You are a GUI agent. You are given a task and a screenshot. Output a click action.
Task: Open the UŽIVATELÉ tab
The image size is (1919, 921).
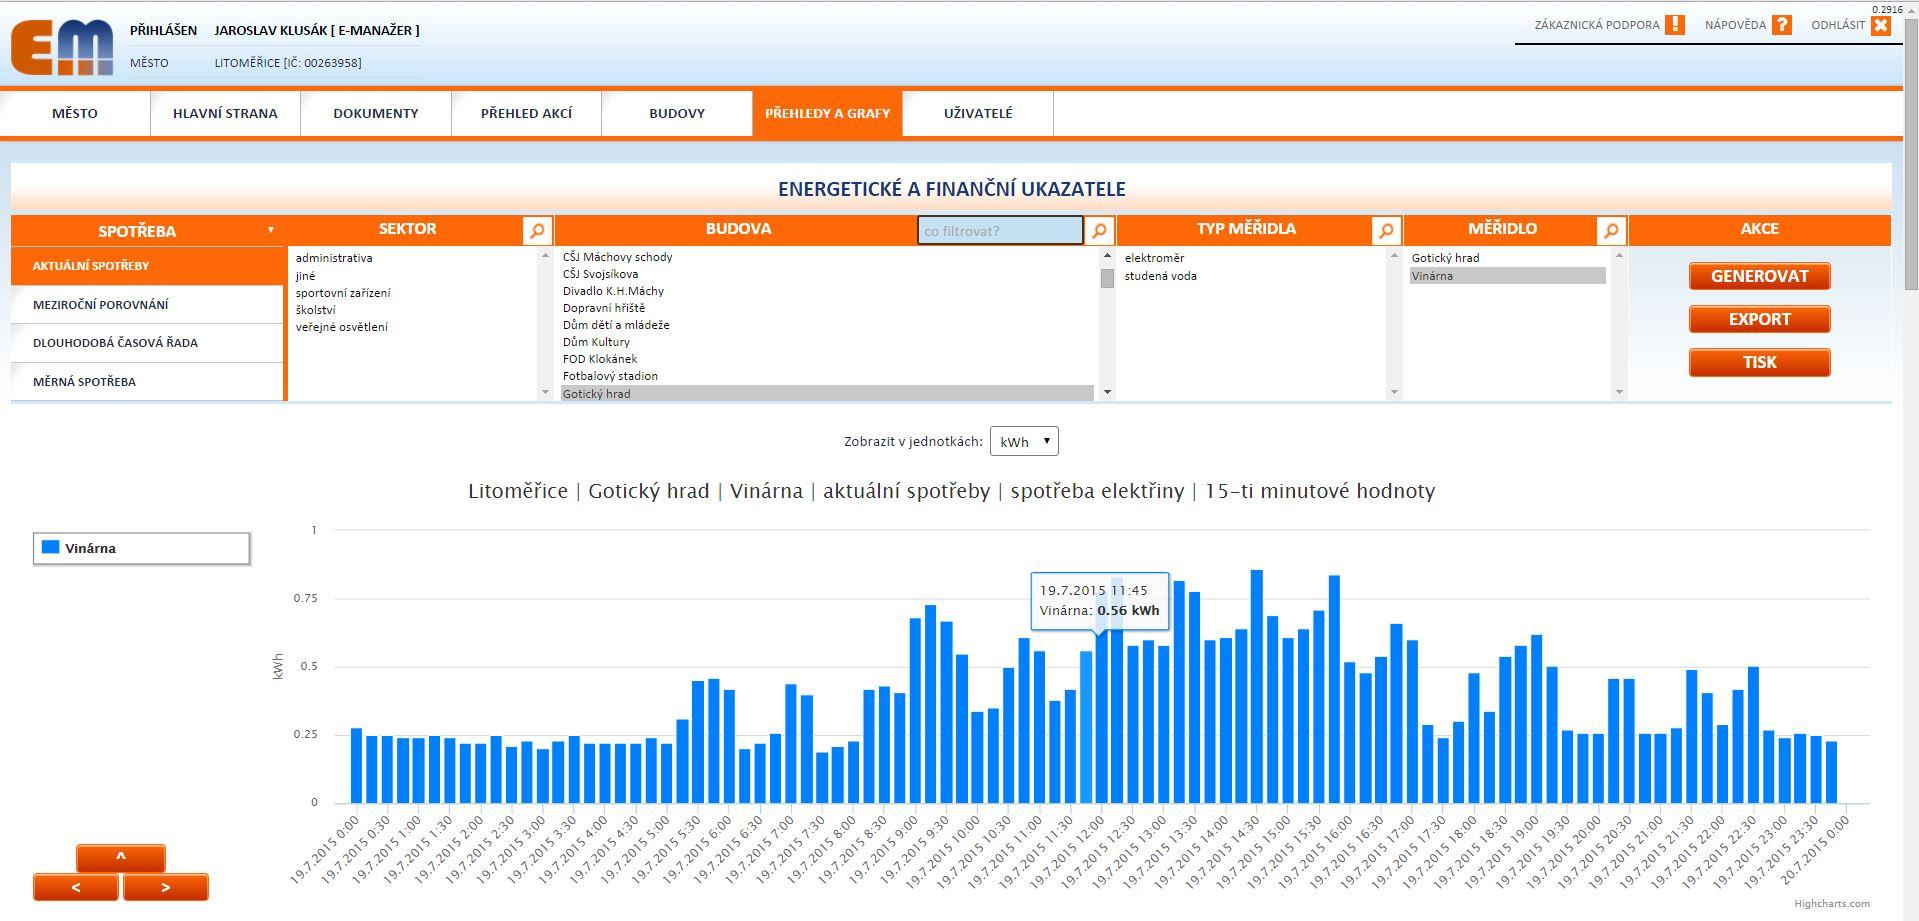[x=978, y=113]
